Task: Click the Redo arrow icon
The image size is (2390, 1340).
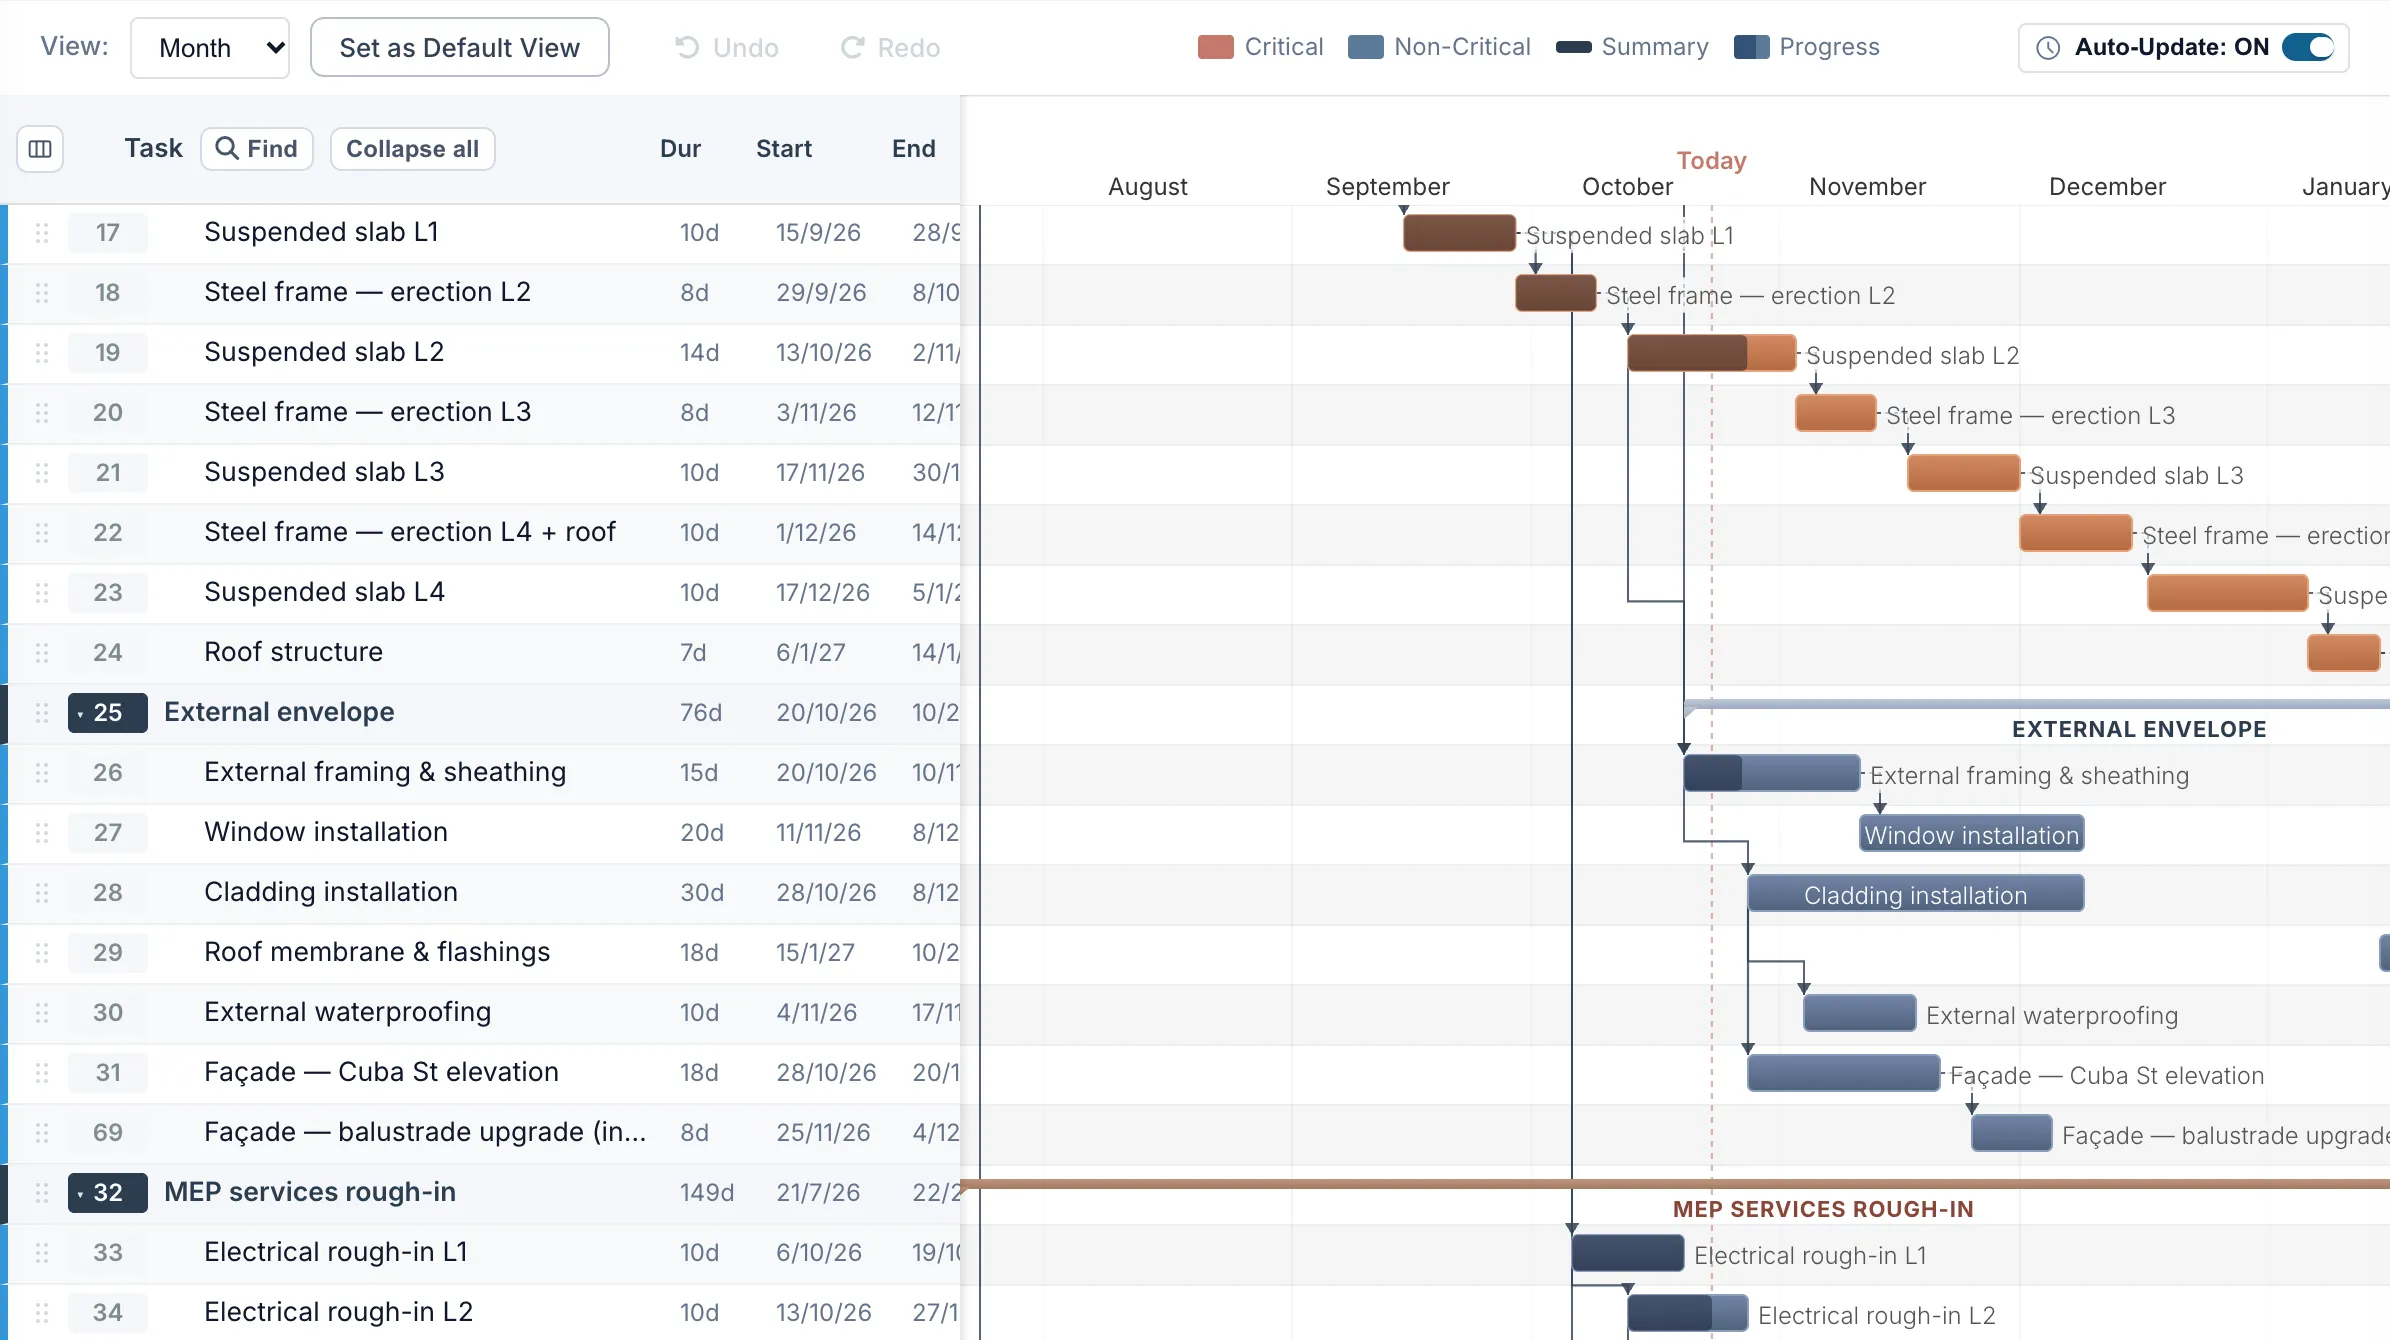Action: 852,47
